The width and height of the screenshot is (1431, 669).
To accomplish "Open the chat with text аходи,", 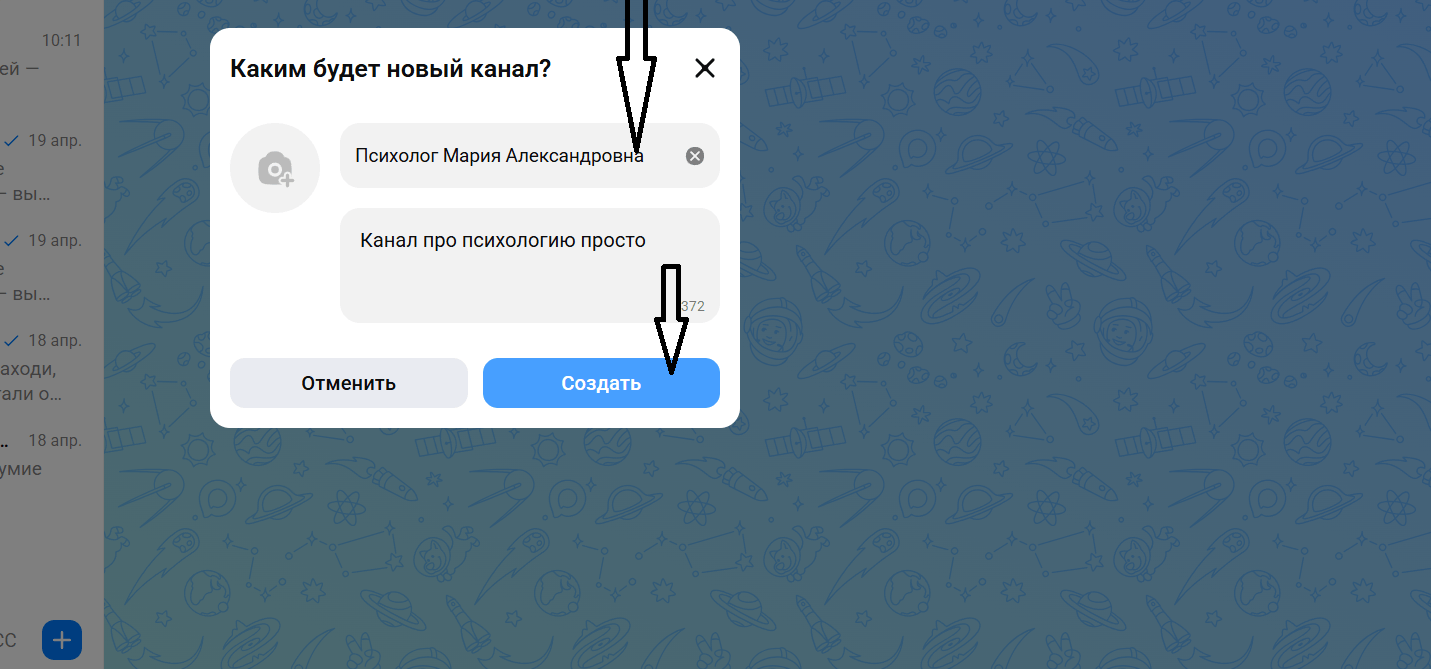I will tap(52, 368).
